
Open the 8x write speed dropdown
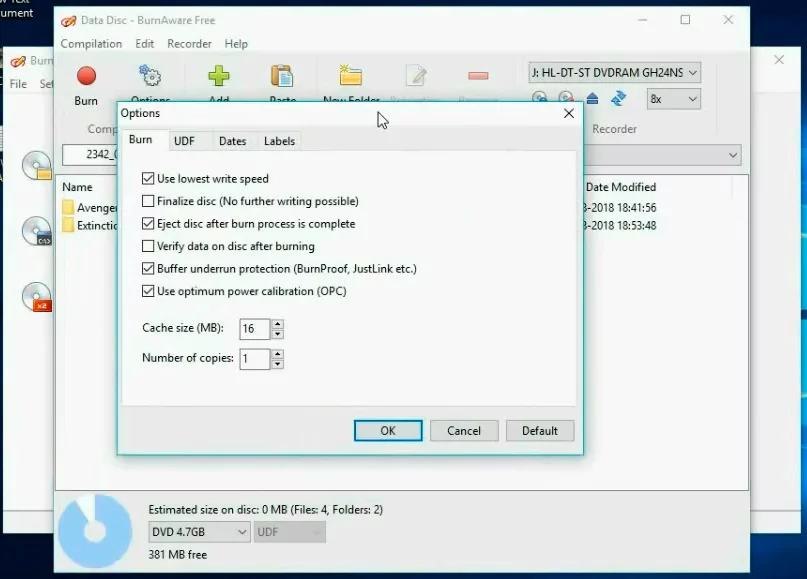[x=673, y=99]
